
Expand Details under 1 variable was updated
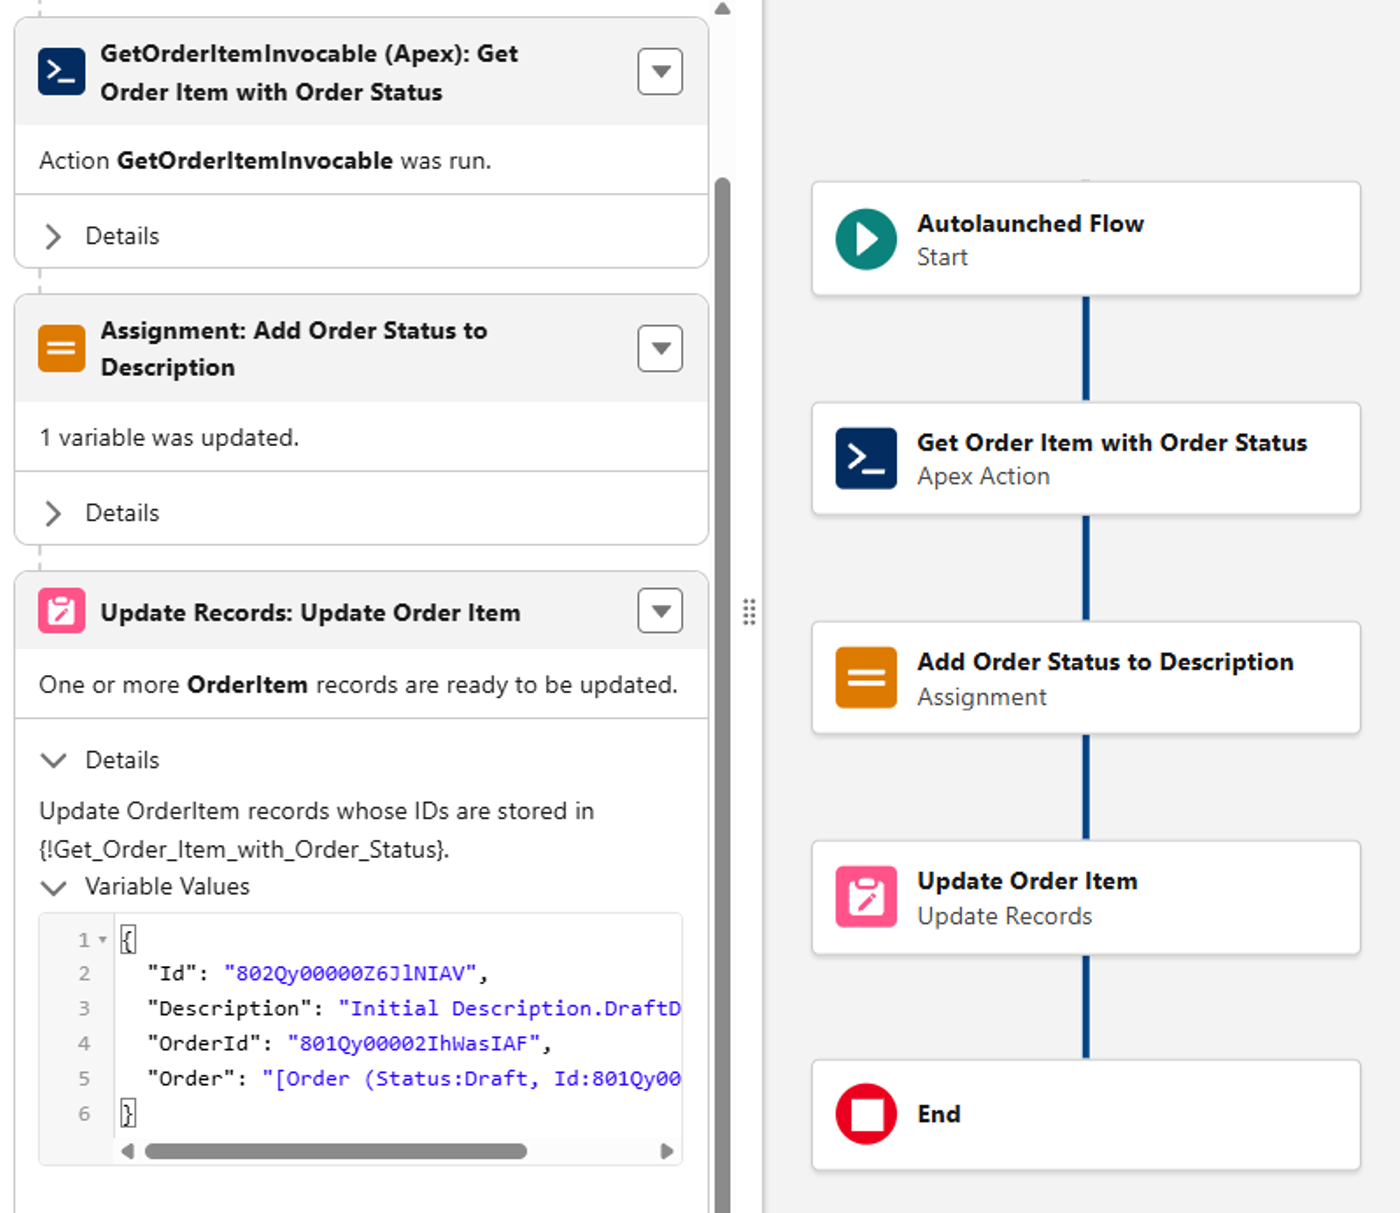[x=53, y=513]
